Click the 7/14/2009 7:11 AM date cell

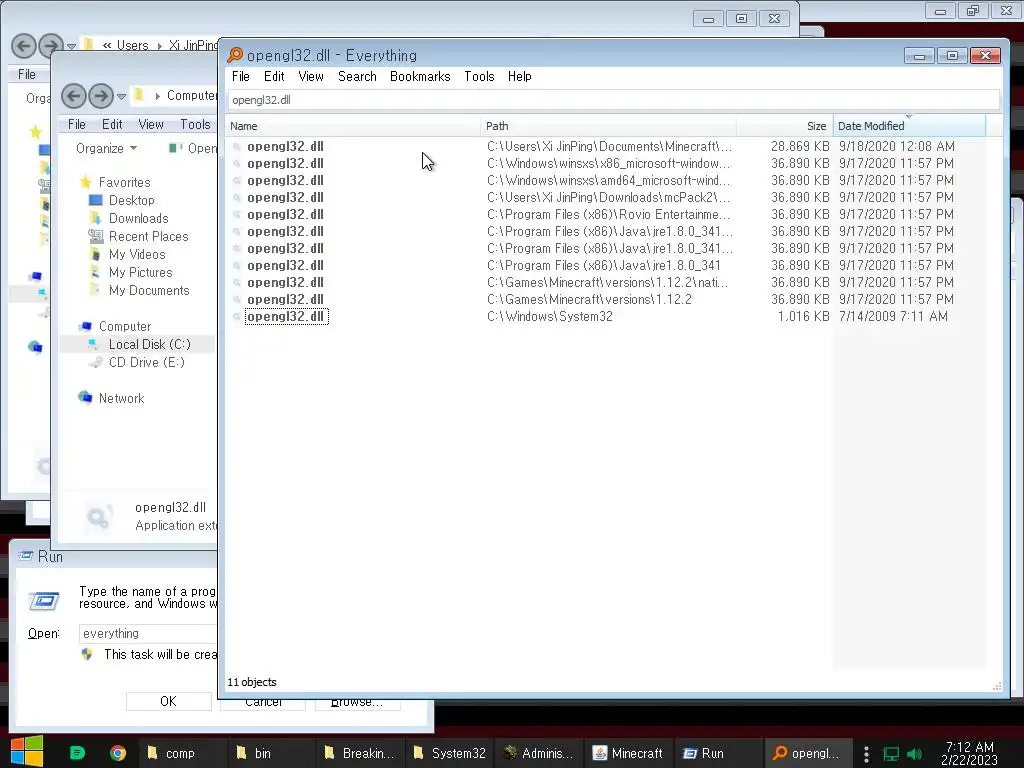pos(893,316)
